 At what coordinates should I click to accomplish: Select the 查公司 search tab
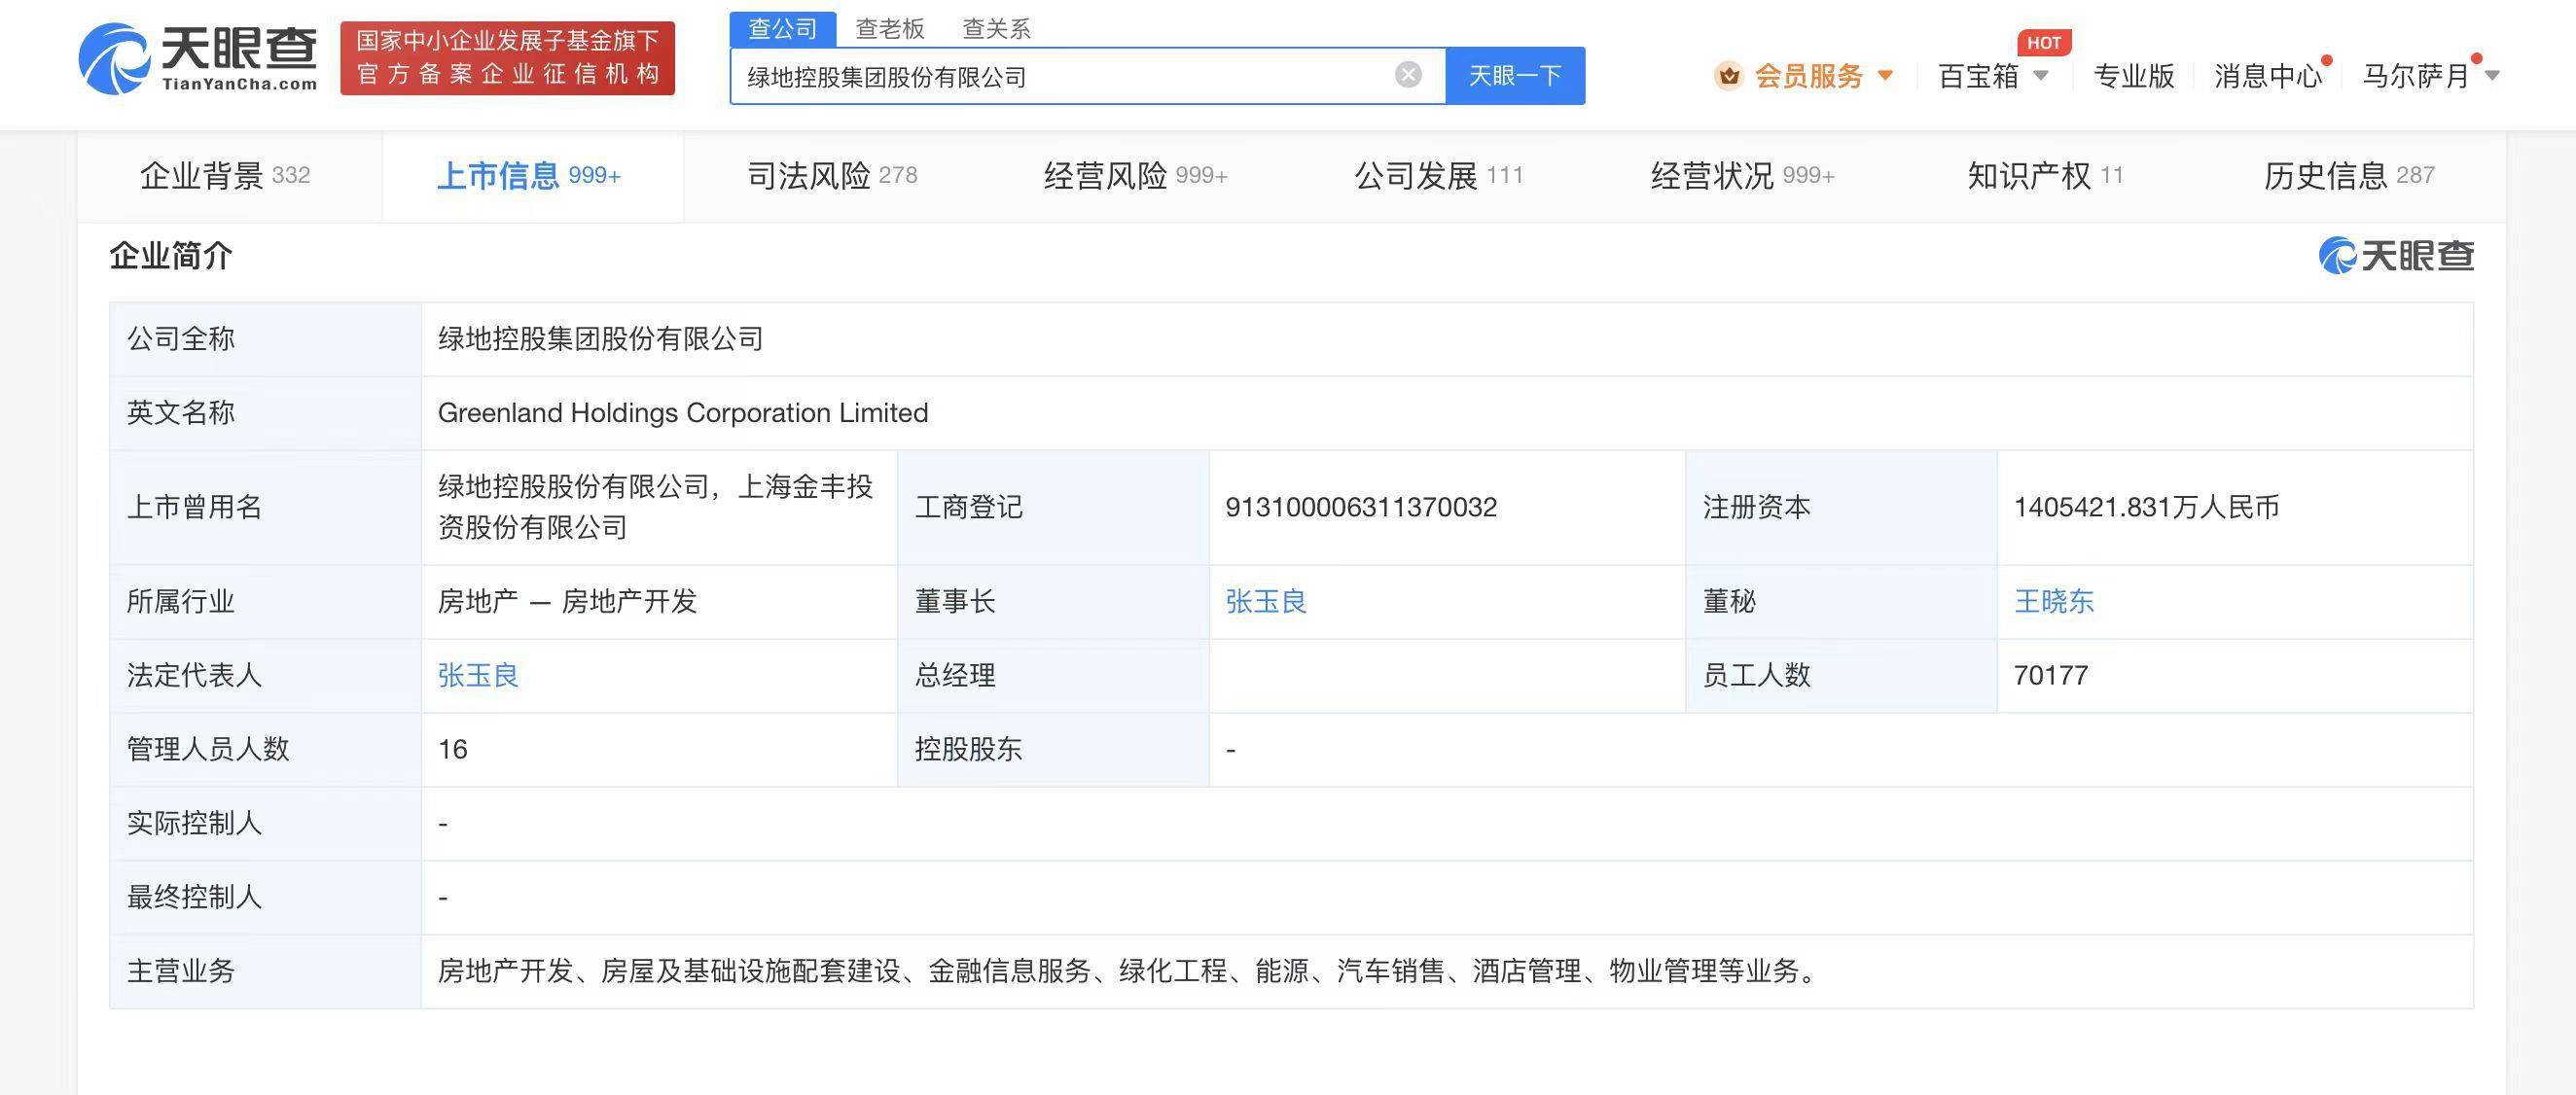tap(782, 28)
